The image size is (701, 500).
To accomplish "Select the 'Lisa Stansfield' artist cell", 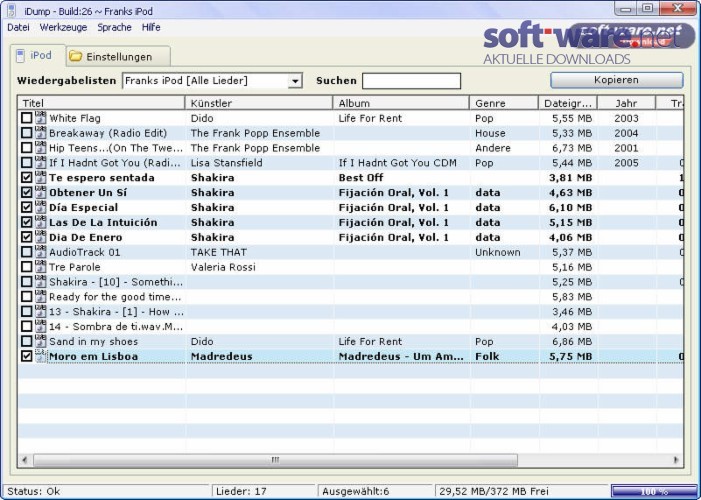I will [227, 163].
